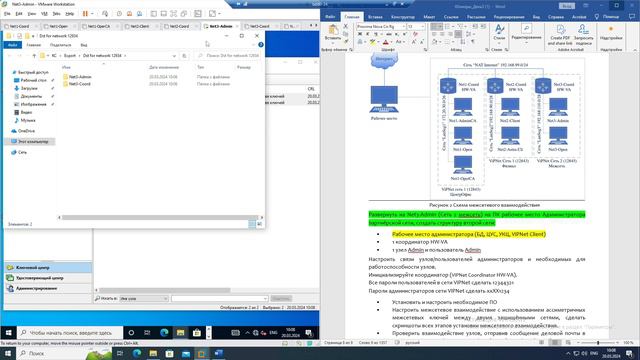Open Word's font color dropdown arrow
Image resolution: width=640 pixels, height=360 pixels.
click(391, 42)
